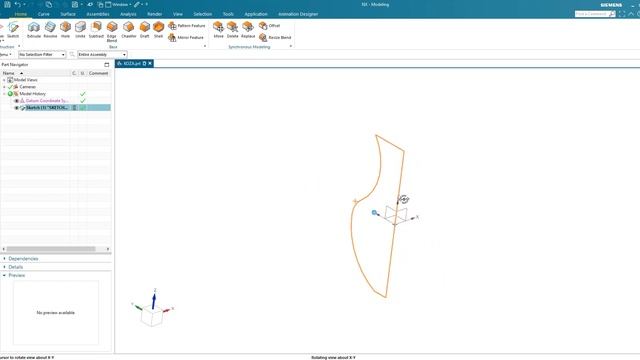Collapse the Model History tree node

(x=4, y=94)
